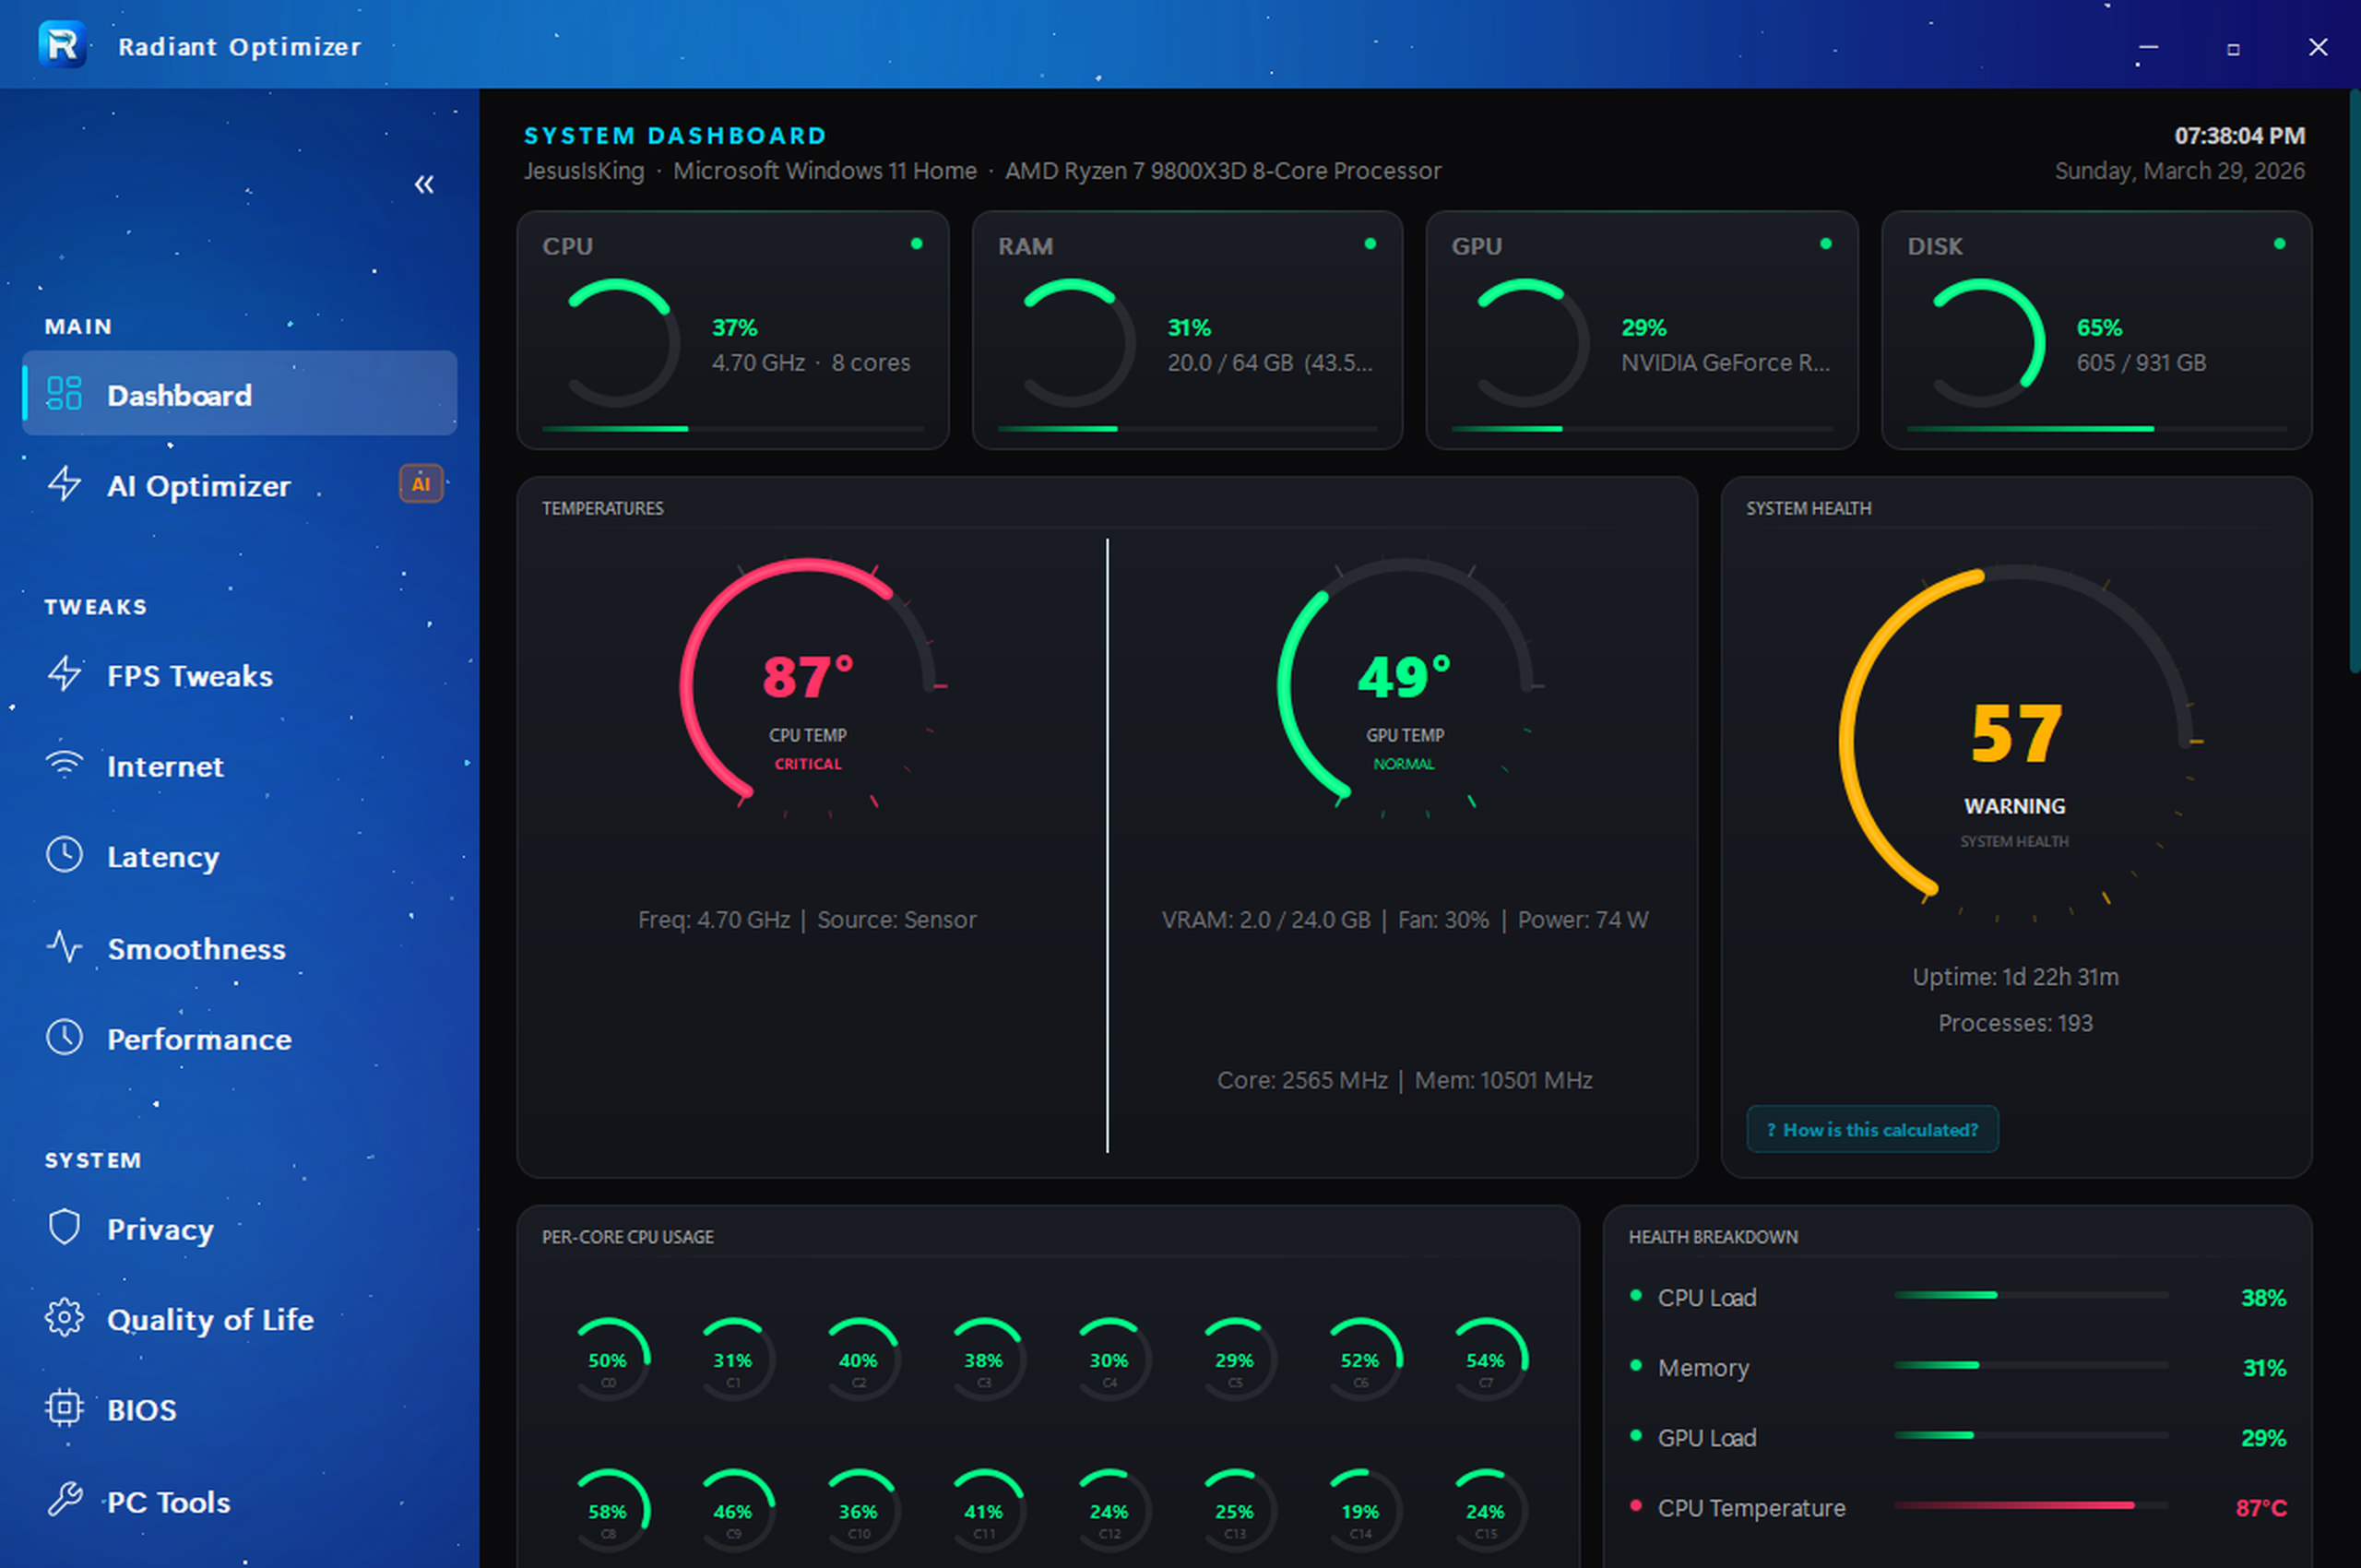The width and height of the screenshot is (2361, 1568).
Task: Select the Quality of Life gear icon
Action: click(x=64, y=1318)
